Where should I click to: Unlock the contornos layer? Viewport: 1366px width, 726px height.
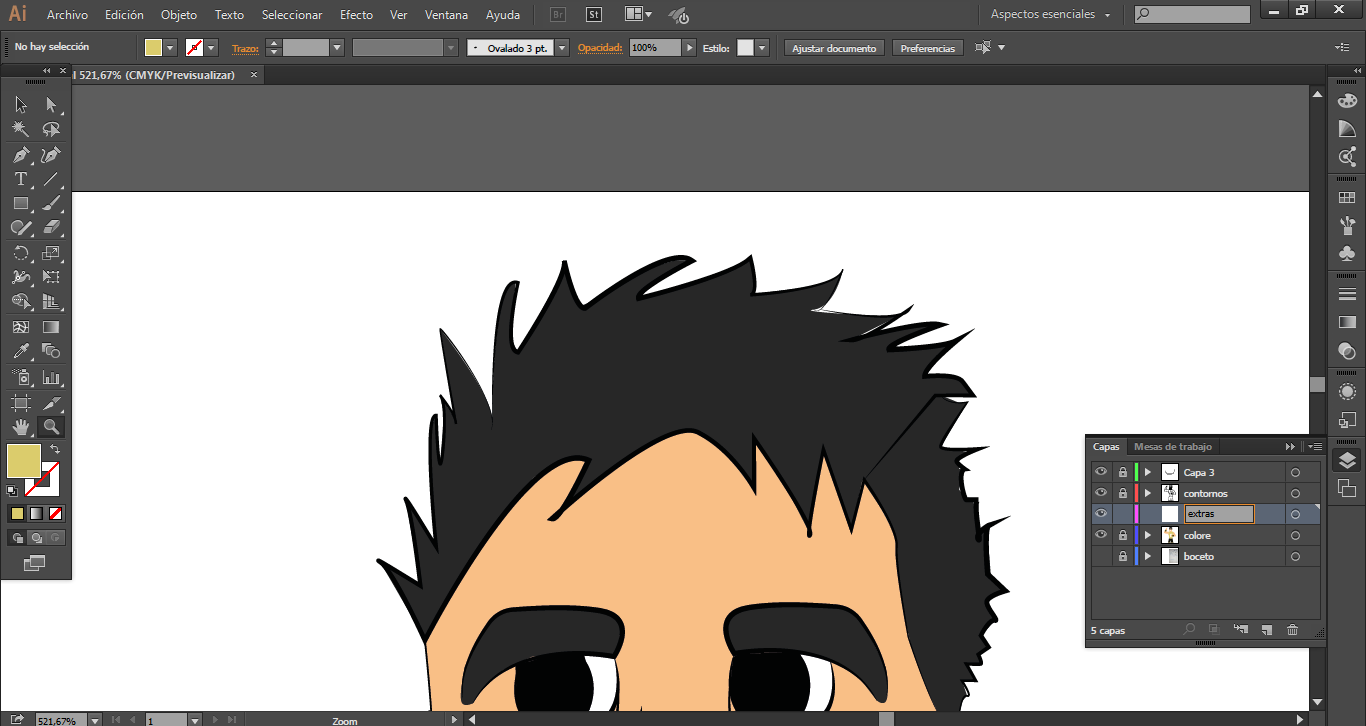click(x=1122, y=493)
